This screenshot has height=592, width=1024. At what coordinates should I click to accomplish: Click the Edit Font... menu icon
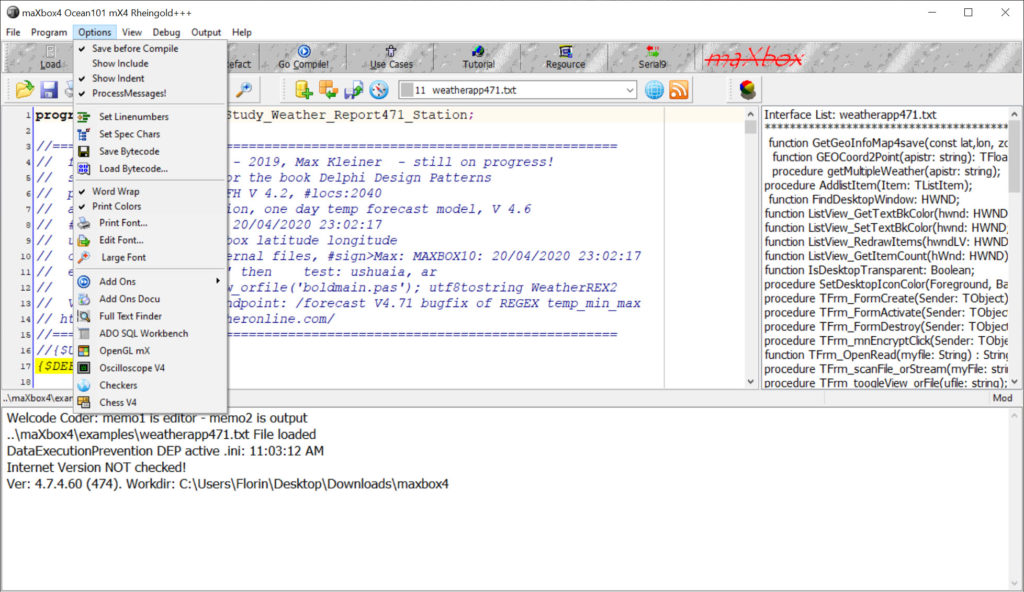click(x=84, y=240)
